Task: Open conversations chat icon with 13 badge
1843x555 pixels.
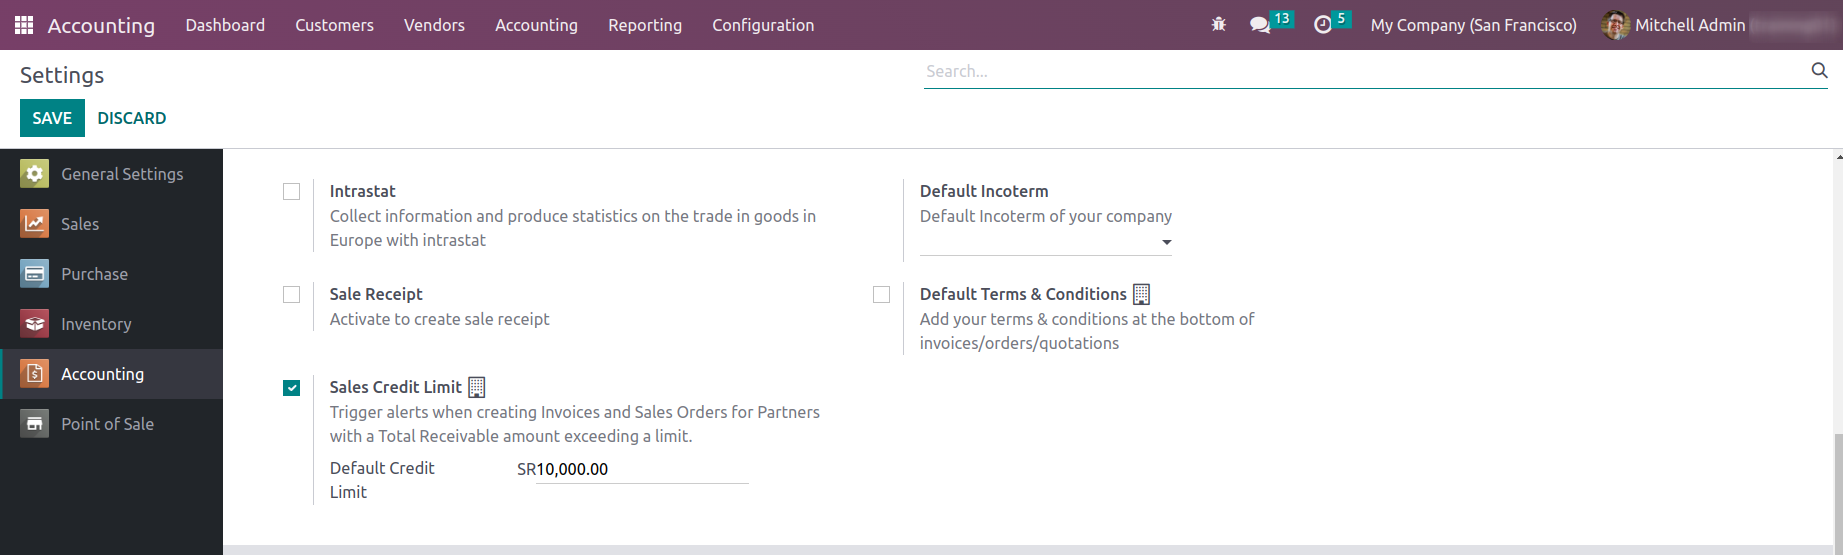Action: [x=1260, y=25]
